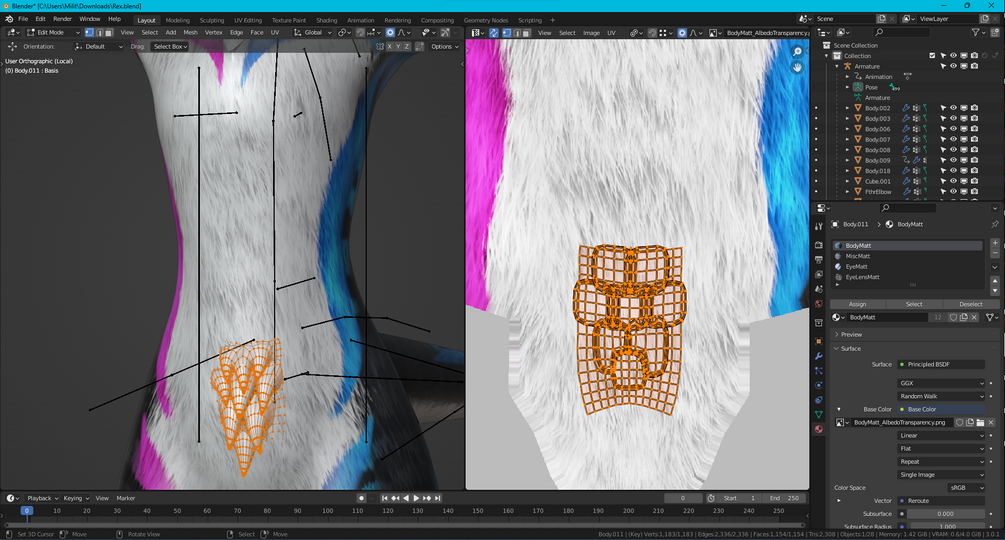Open the File menu

23,19
